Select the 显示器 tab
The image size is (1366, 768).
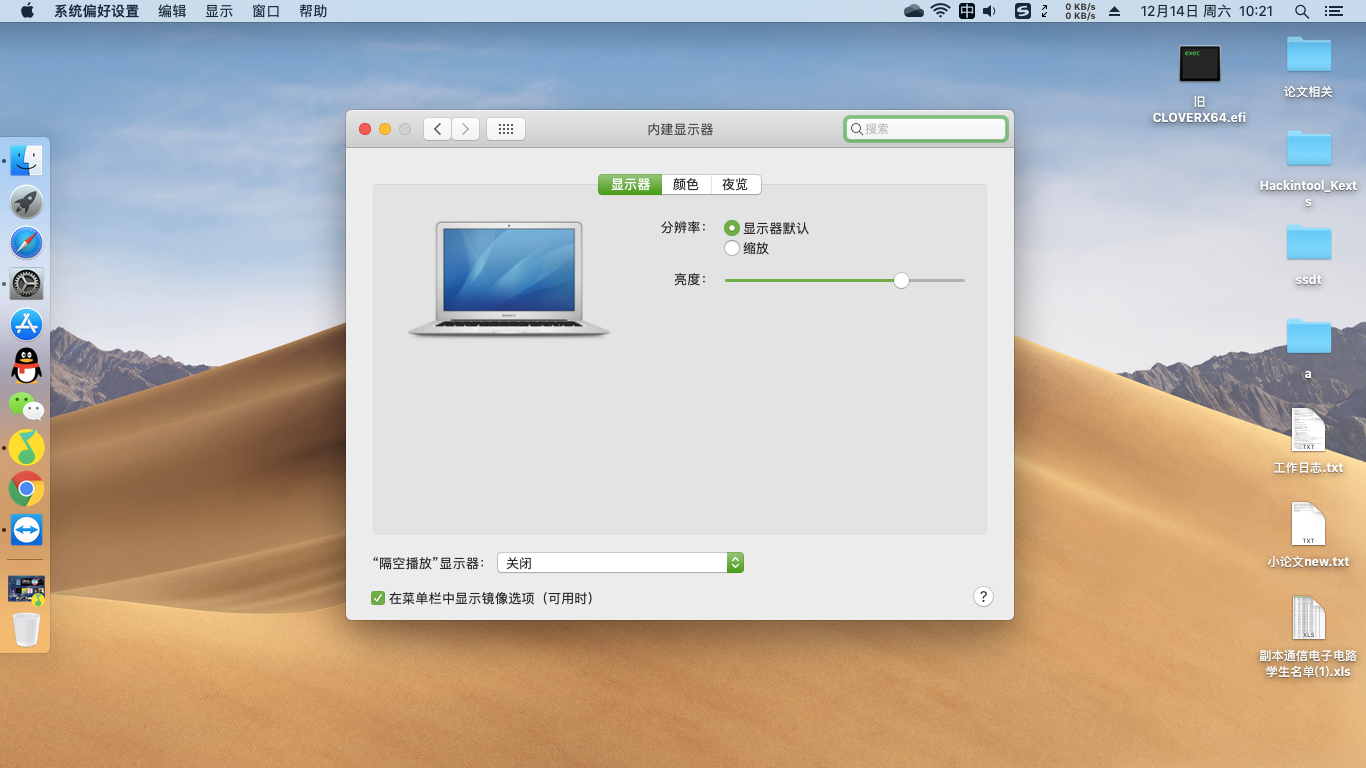click(x=630, y=184)
